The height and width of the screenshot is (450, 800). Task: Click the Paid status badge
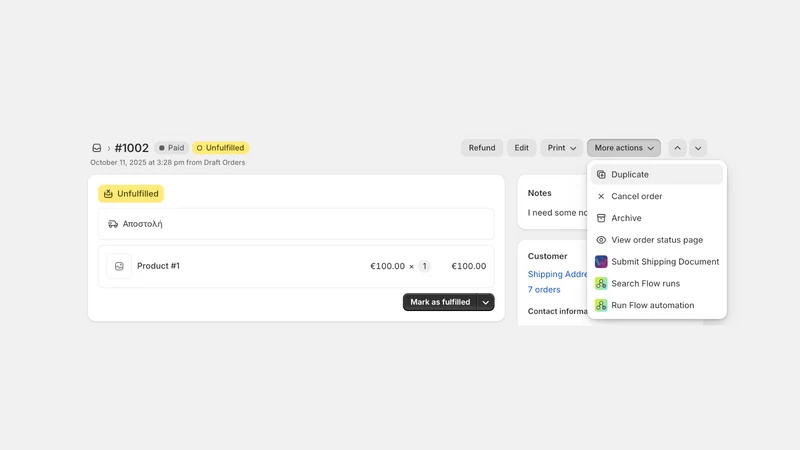click(171, 148)
